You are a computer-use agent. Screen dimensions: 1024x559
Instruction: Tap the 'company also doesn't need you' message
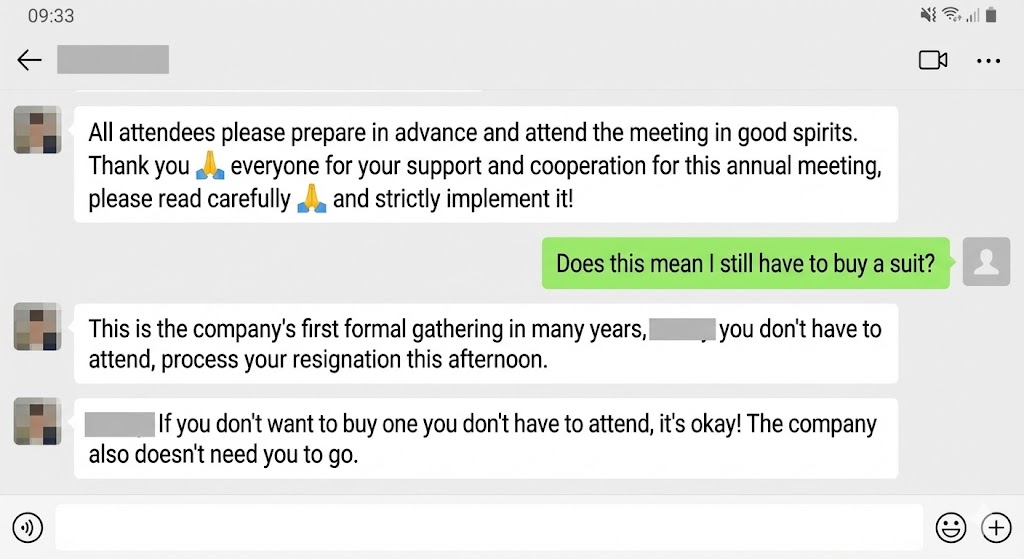pos(485,438)
